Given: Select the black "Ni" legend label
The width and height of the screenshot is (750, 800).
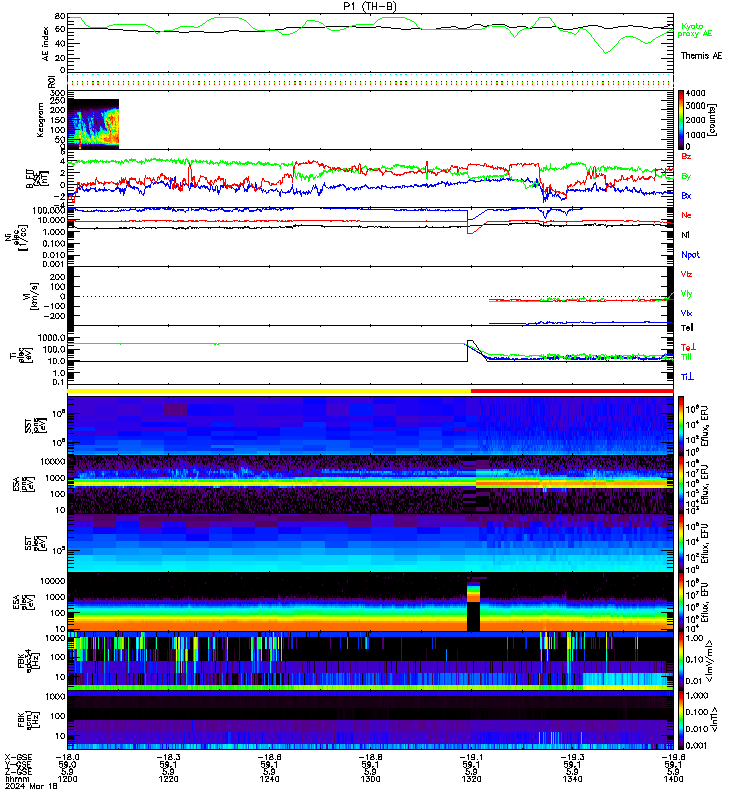Looking at the screenshot, I should (x=685, y=235).
